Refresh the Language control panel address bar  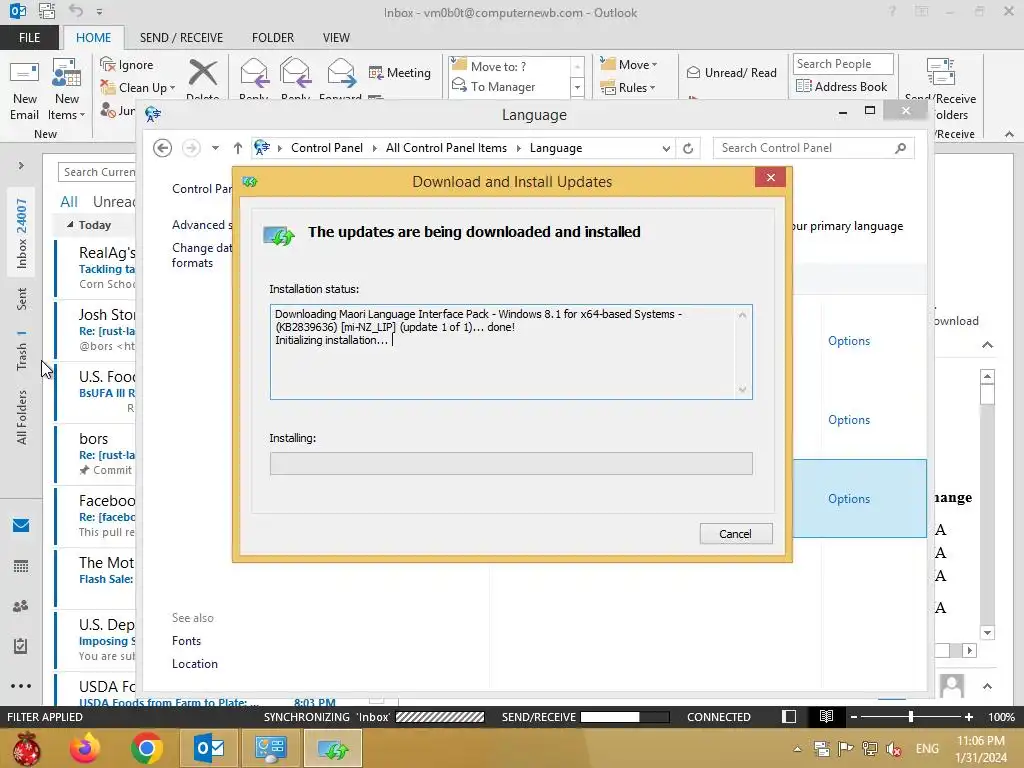pyautogui.click(x=688, y=148)
